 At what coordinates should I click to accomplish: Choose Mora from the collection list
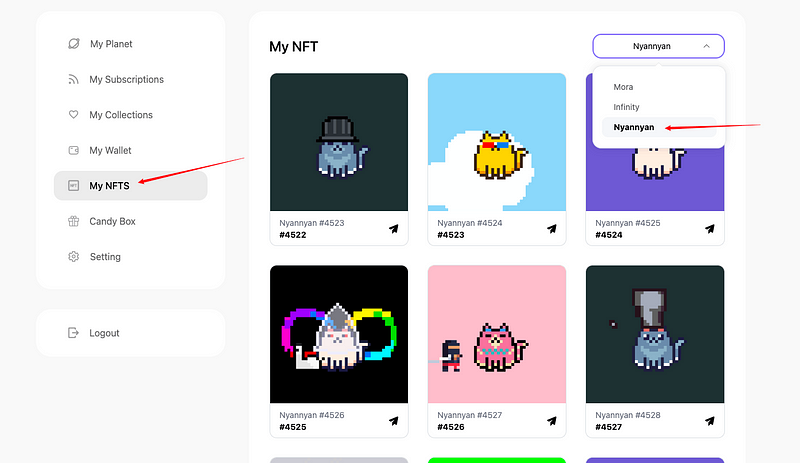pos(623,87)
